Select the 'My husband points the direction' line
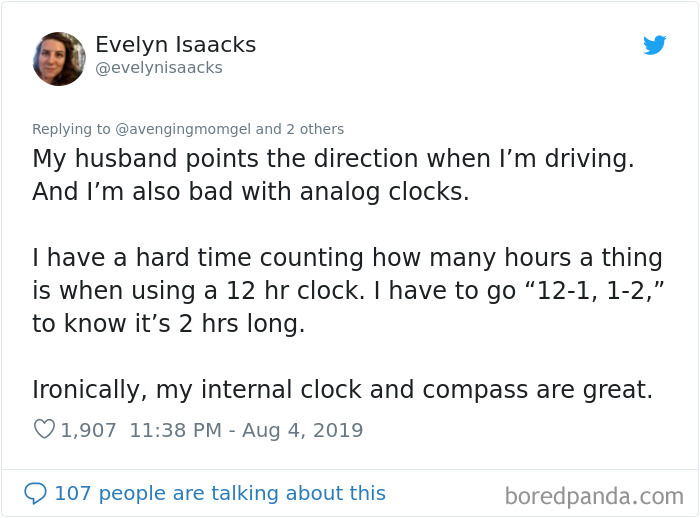Viewport: 700px width, 518px height. tap(333, 159)
